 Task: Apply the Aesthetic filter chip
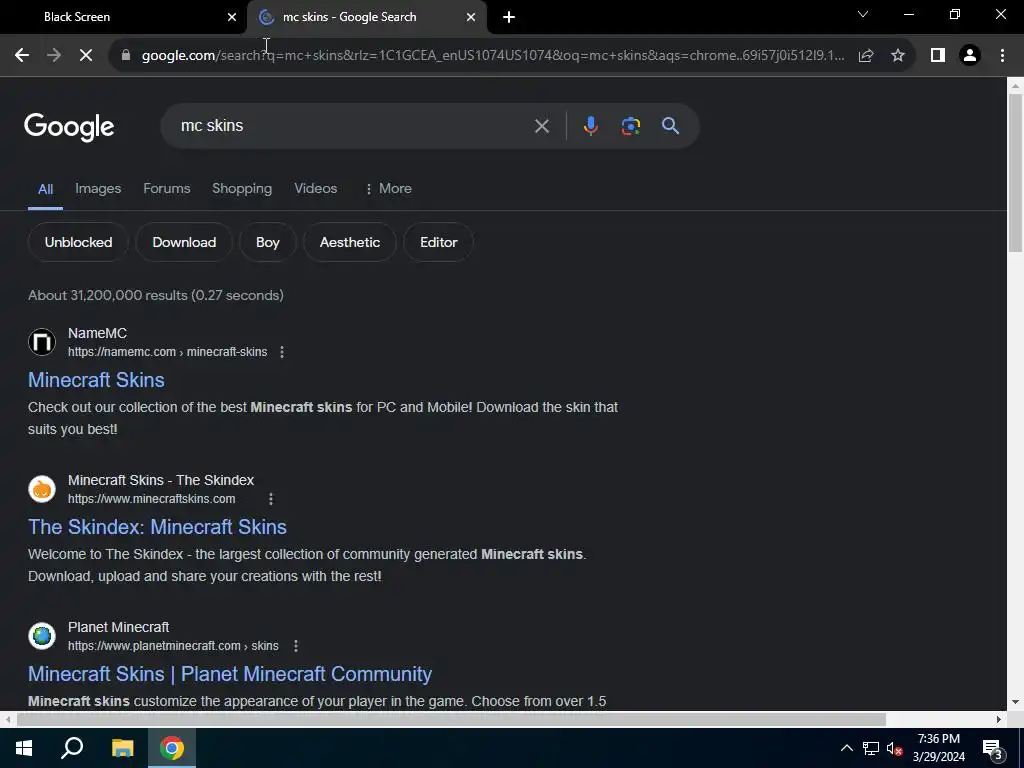click(x=350, y=242)
